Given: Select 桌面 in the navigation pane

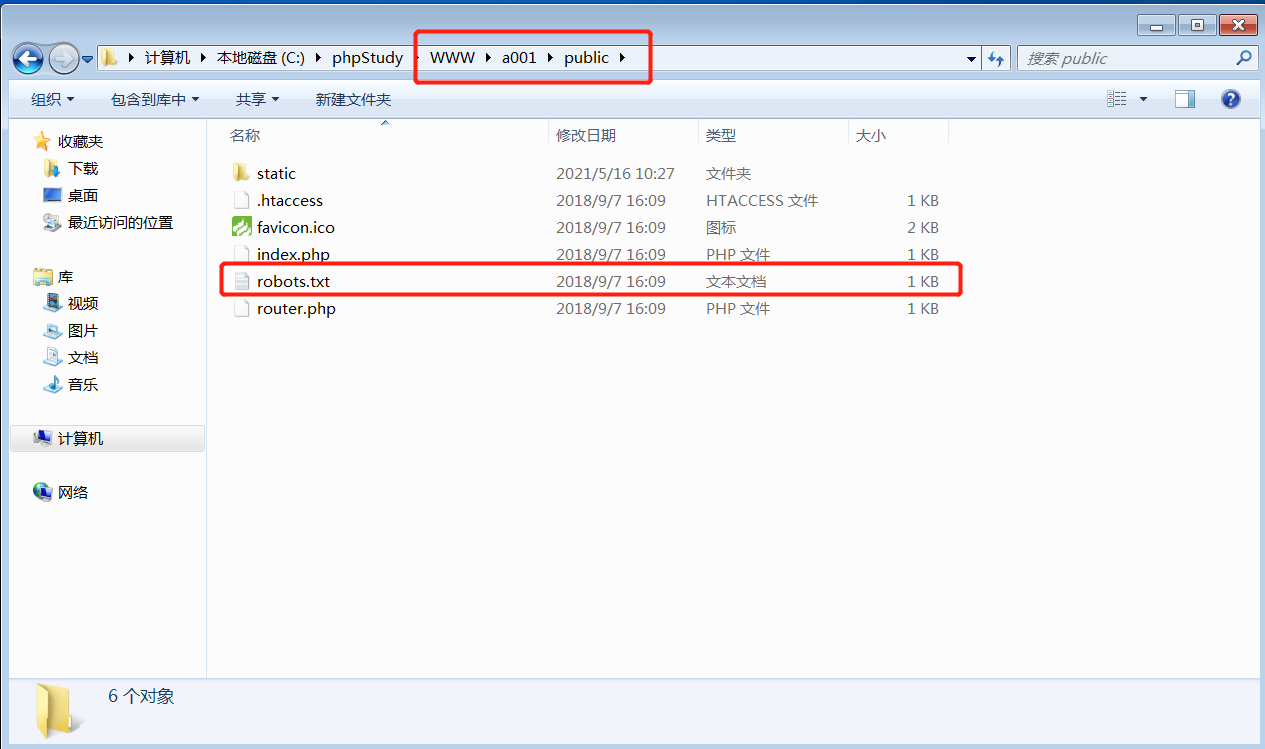Looking at the screenshot, I should pyautogui.click(x=83, y=196).
